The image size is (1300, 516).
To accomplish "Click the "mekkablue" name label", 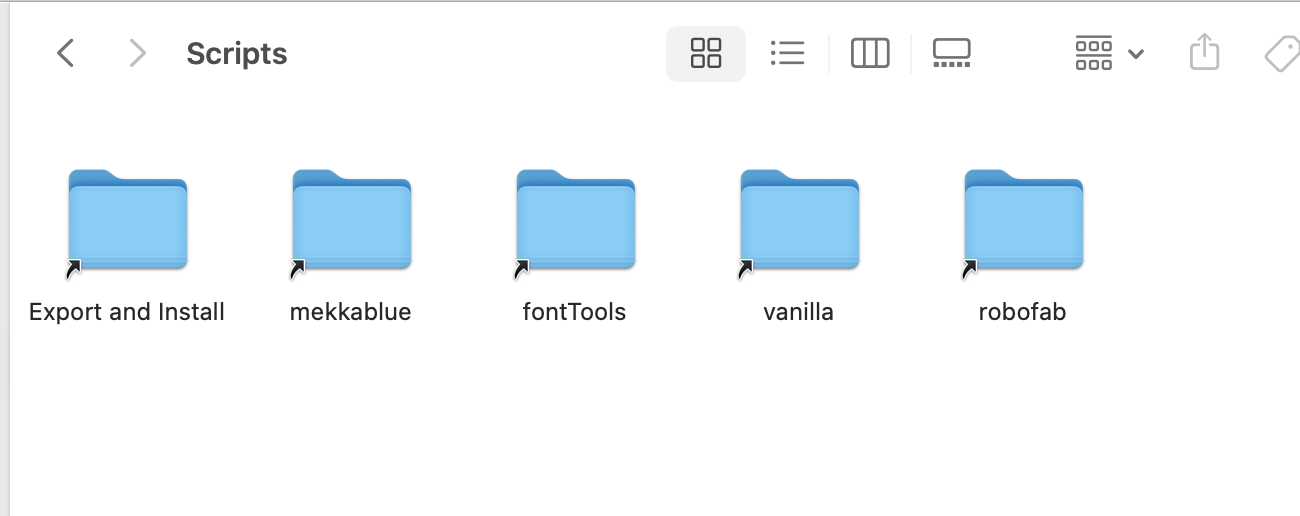I will coord(351,312).
